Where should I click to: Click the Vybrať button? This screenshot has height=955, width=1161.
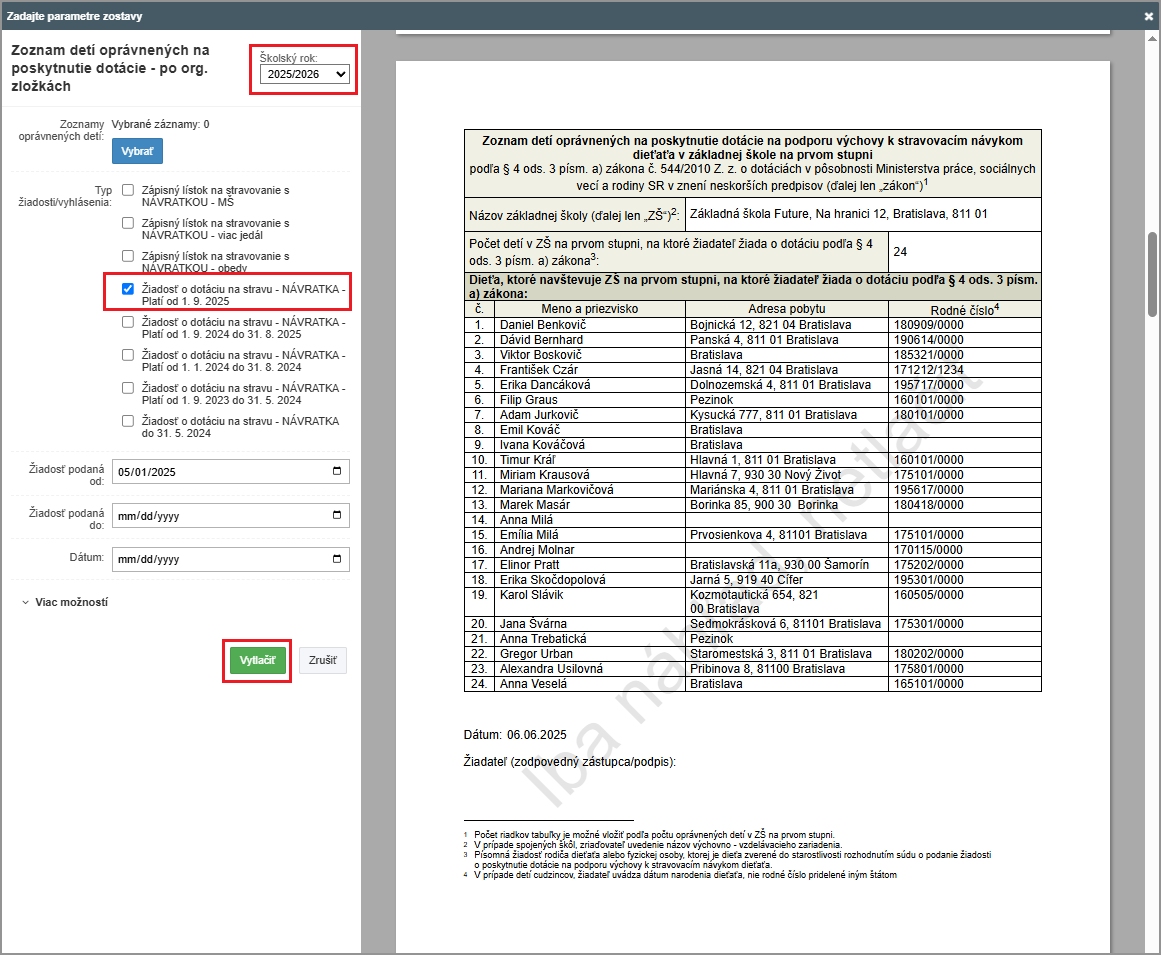[x=137, y=151]
